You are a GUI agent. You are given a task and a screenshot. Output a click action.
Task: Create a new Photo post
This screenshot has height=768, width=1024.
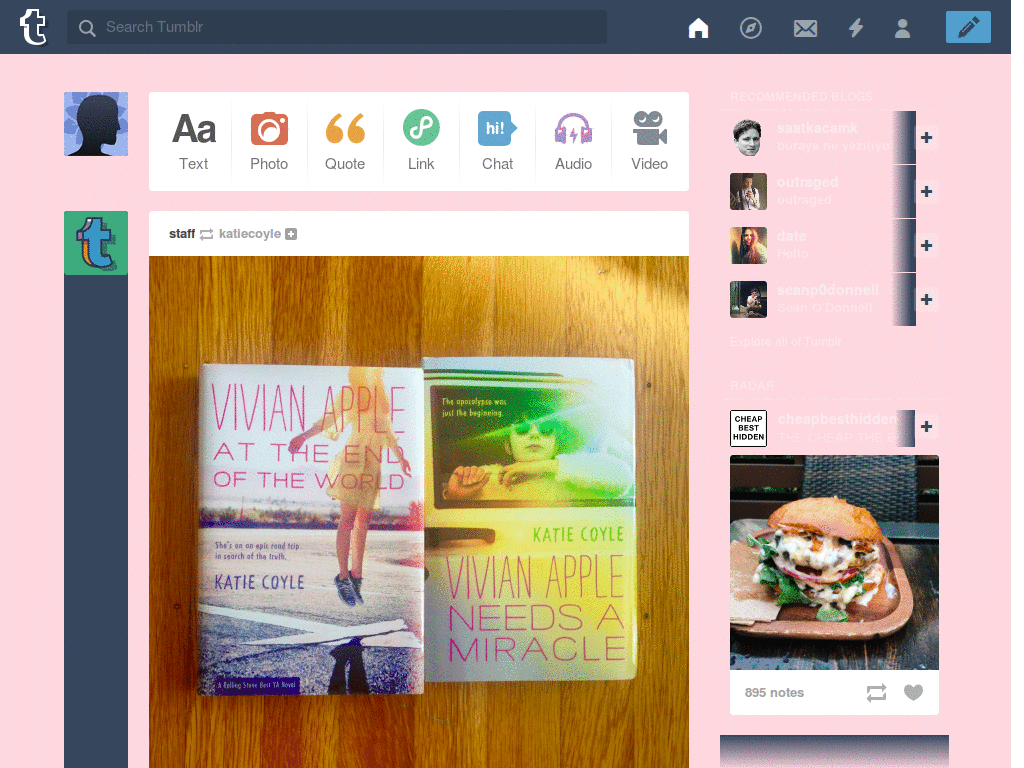pos(269,141)
